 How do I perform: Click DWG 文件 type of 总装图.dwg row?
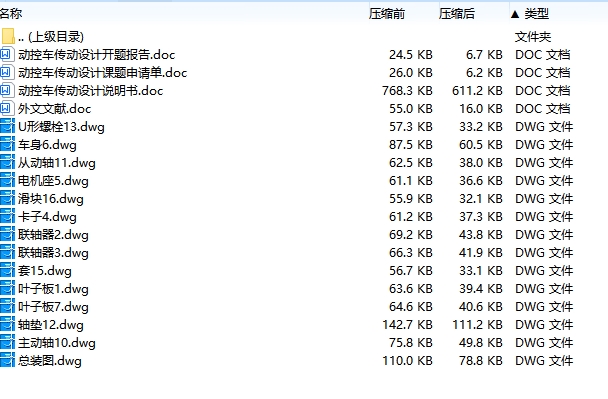click(x=544, y=361)
